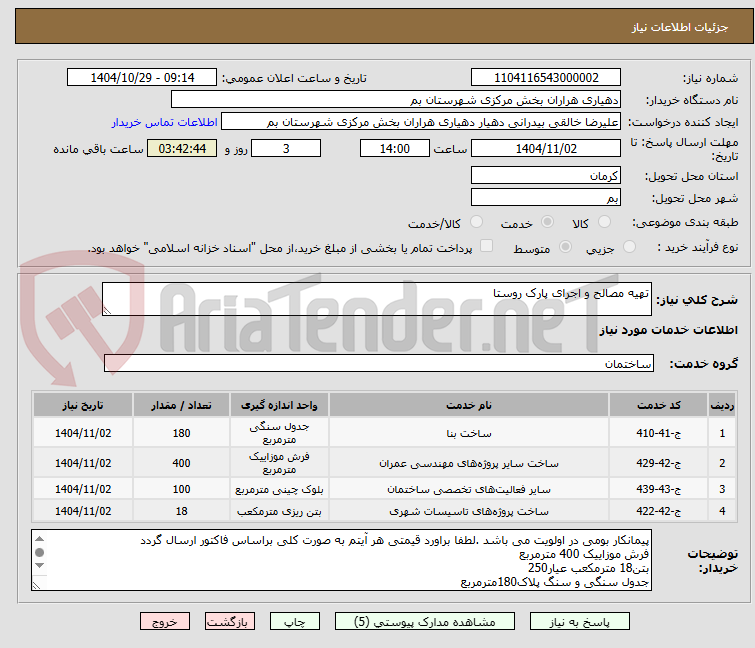Image resolution: width=755 pixels, height=648 pixels.
Task: Click service code ج-42-422
Action: tap(658, 511)
